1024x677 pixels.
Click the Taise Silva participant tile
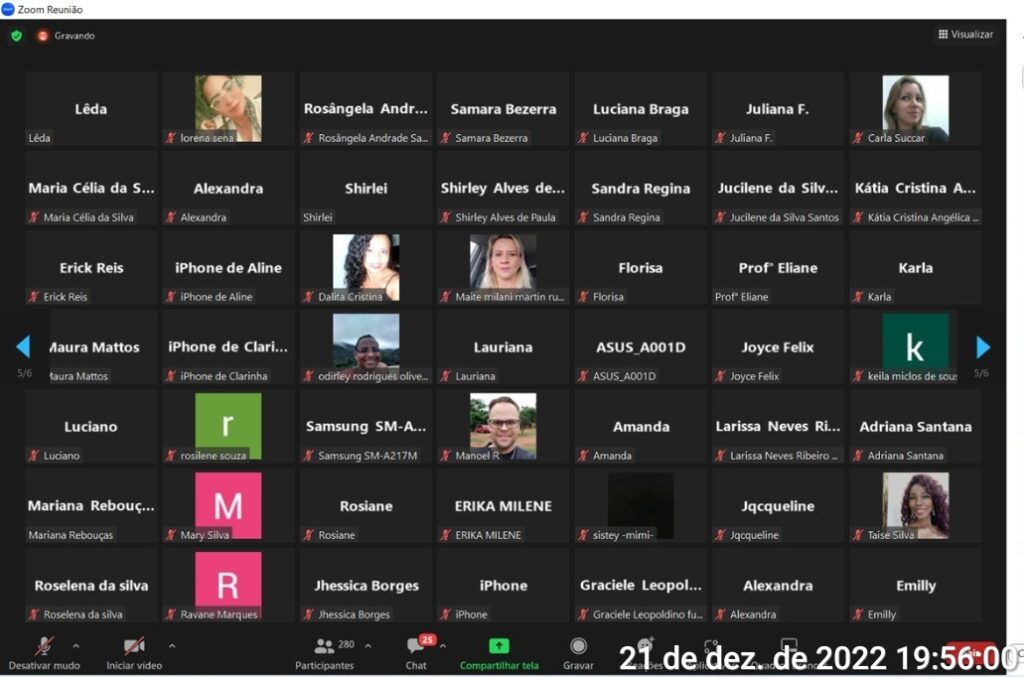coord(915,503)
